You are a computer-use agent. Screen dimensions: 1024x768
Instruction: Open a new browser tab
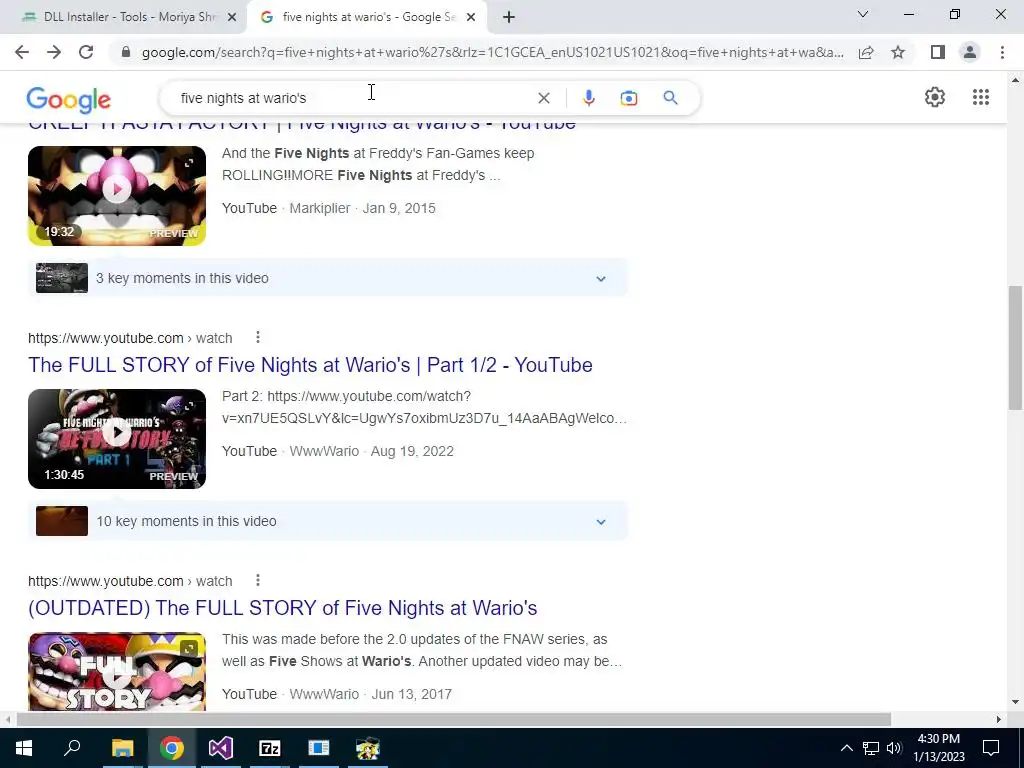click(x=509, y=17)
